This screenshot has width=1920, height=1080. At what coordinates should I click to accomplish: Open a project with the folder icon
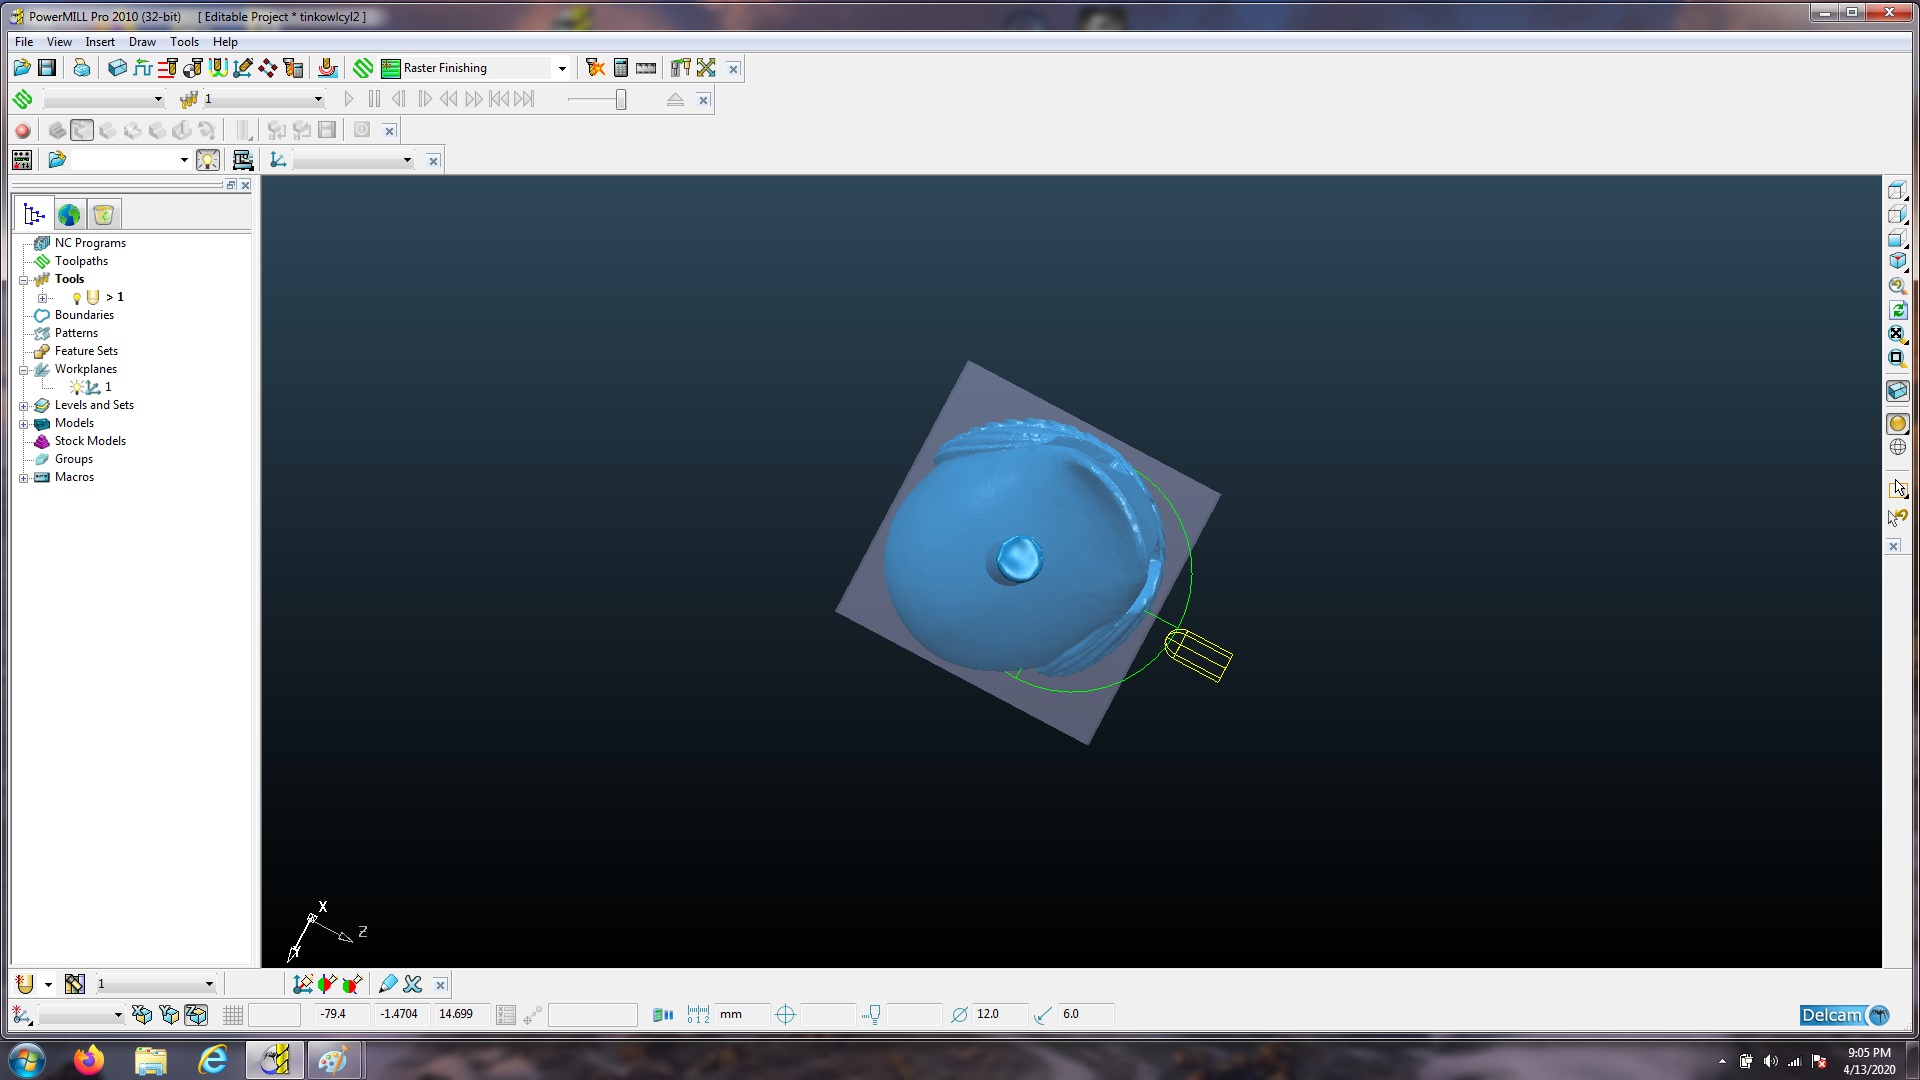[x=22, y=68]
